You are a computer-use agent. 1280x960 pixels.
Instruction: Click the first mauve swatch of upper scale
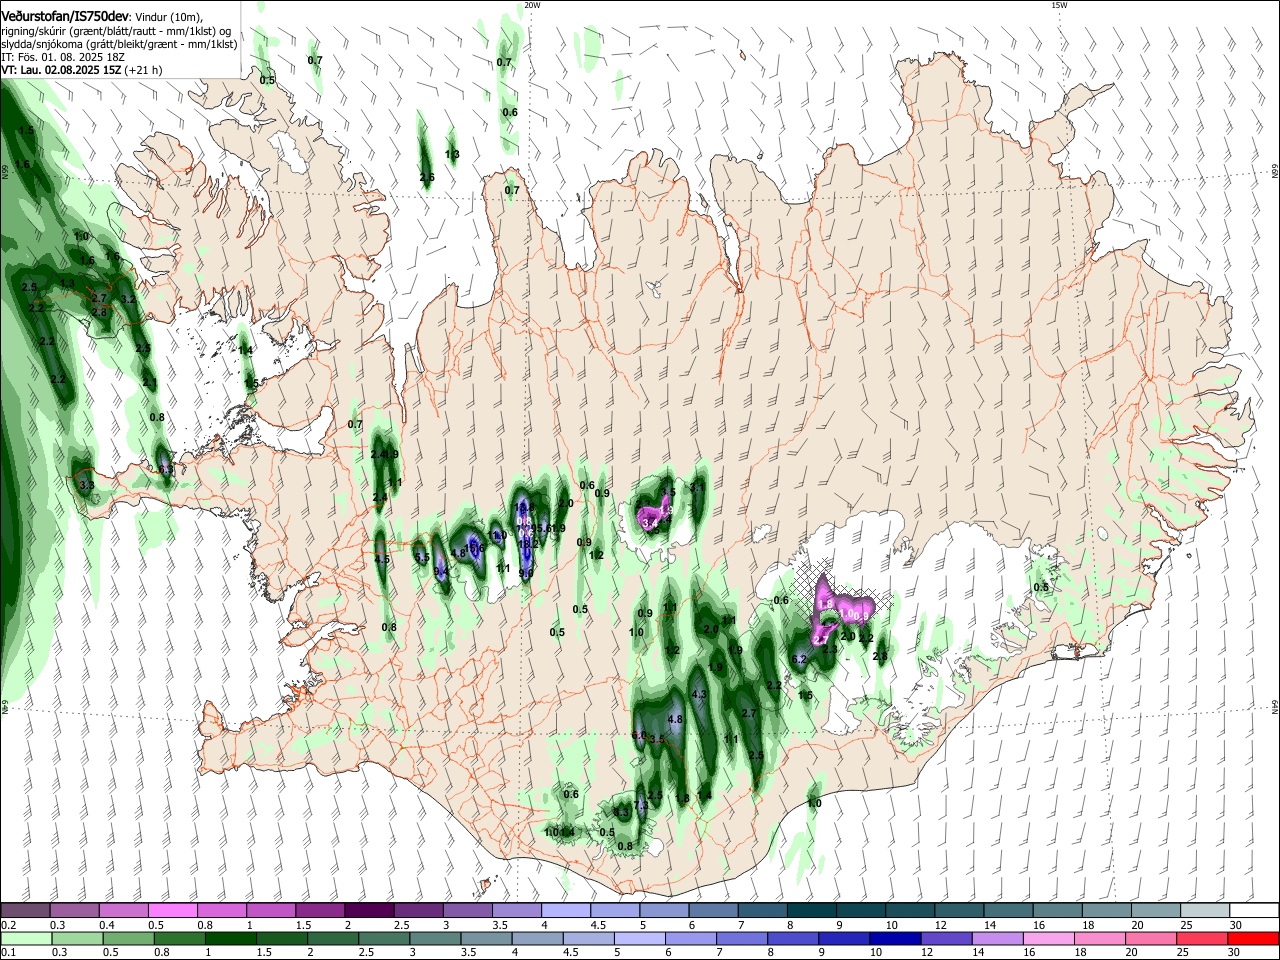[26, 911]
